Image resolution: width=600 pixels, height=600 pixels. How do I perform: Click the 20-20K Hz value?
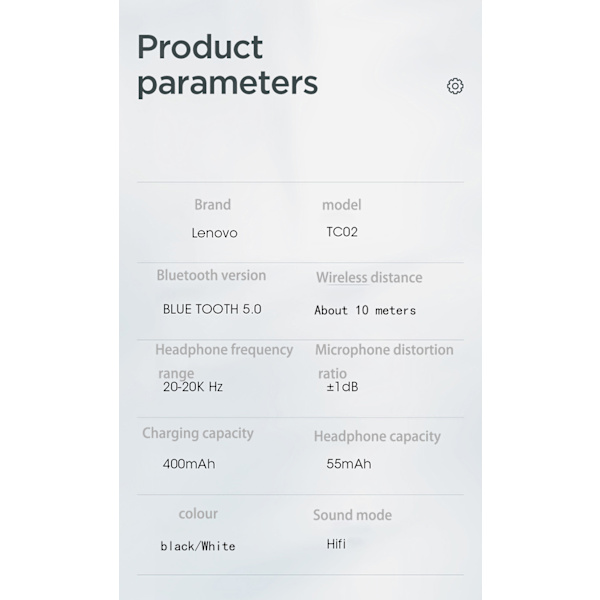coord(193,387)
